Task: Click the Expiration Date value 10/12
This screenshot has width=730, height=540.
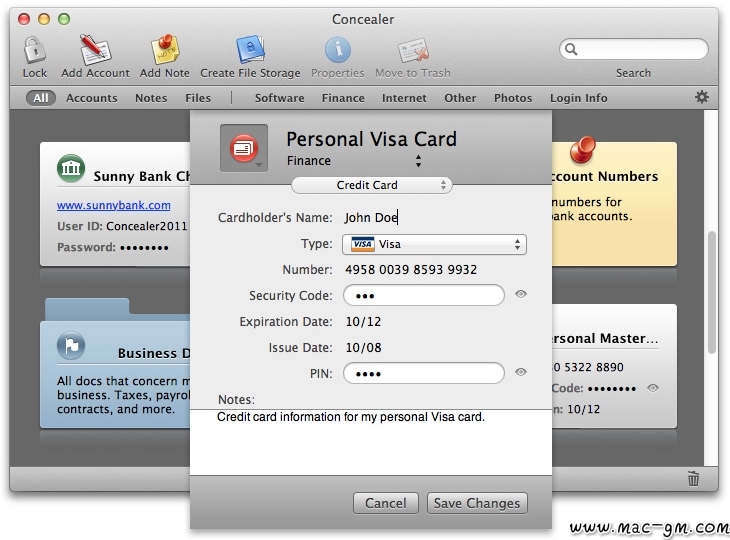Action: 363,322
